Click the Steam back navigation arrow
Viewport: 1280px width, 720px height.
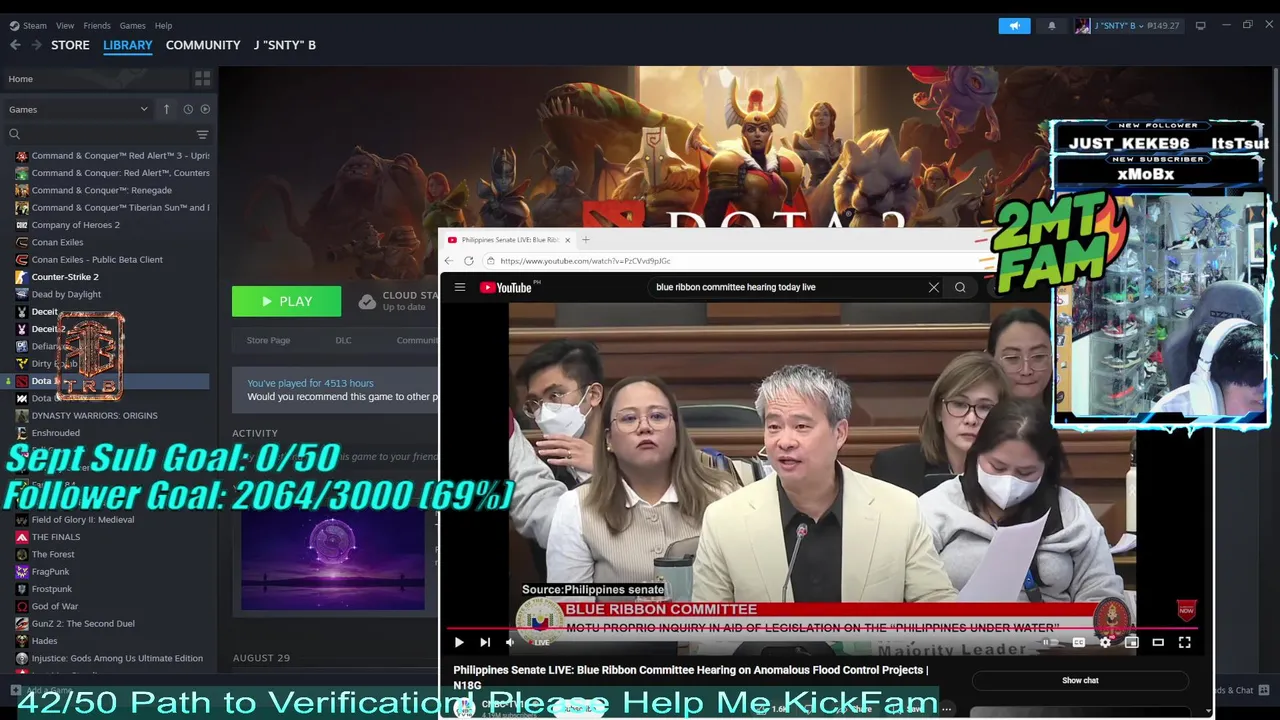coord(15,45)
